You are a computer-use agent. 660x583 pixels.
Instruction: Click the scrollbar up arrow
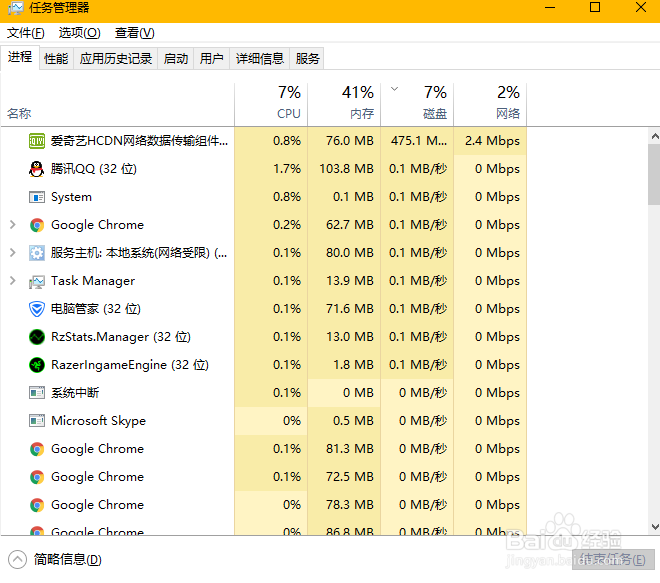tap(655, 136)
